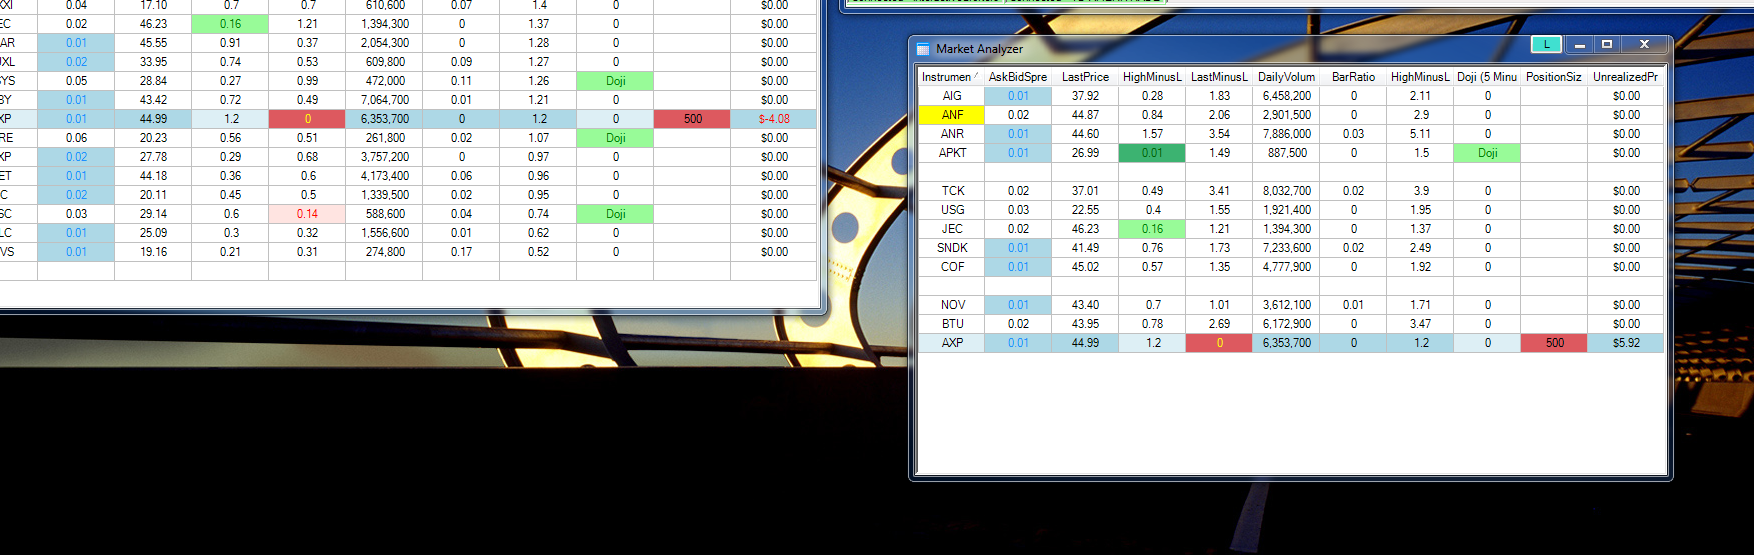
Task: Select the ANR instrument cell
Action: [952, 134]
